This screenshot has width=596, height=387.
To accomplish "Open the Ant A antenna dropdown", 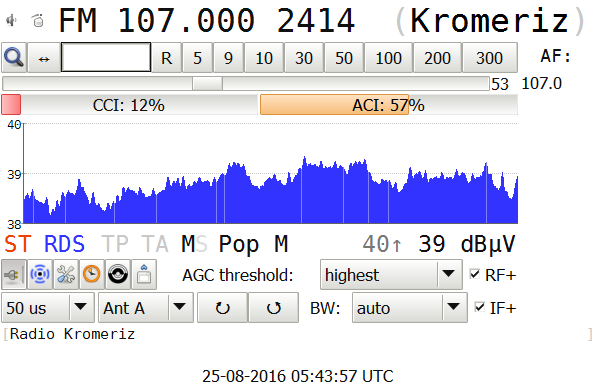I will 146,308.
